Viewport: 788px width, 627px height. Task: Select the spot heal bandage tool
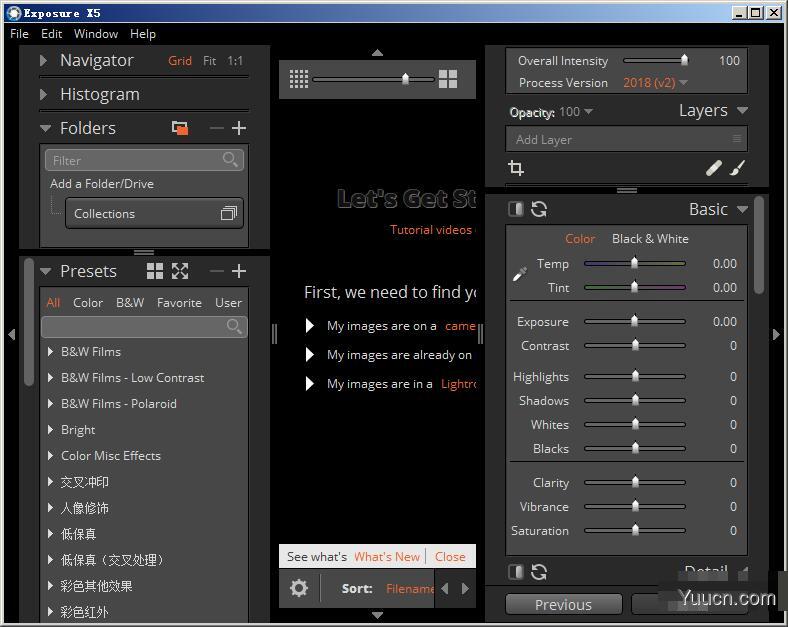tap(714, 168)
